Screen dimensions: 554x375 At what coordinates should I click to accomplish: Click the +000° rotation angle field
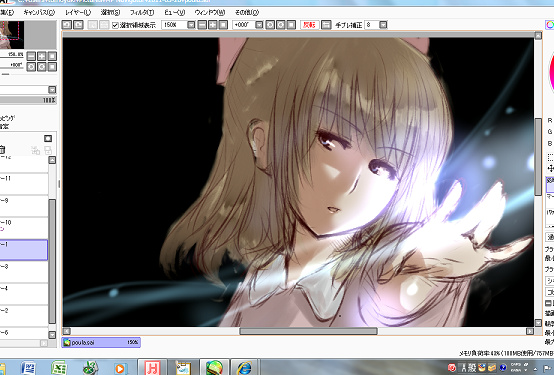pos(243,25)
